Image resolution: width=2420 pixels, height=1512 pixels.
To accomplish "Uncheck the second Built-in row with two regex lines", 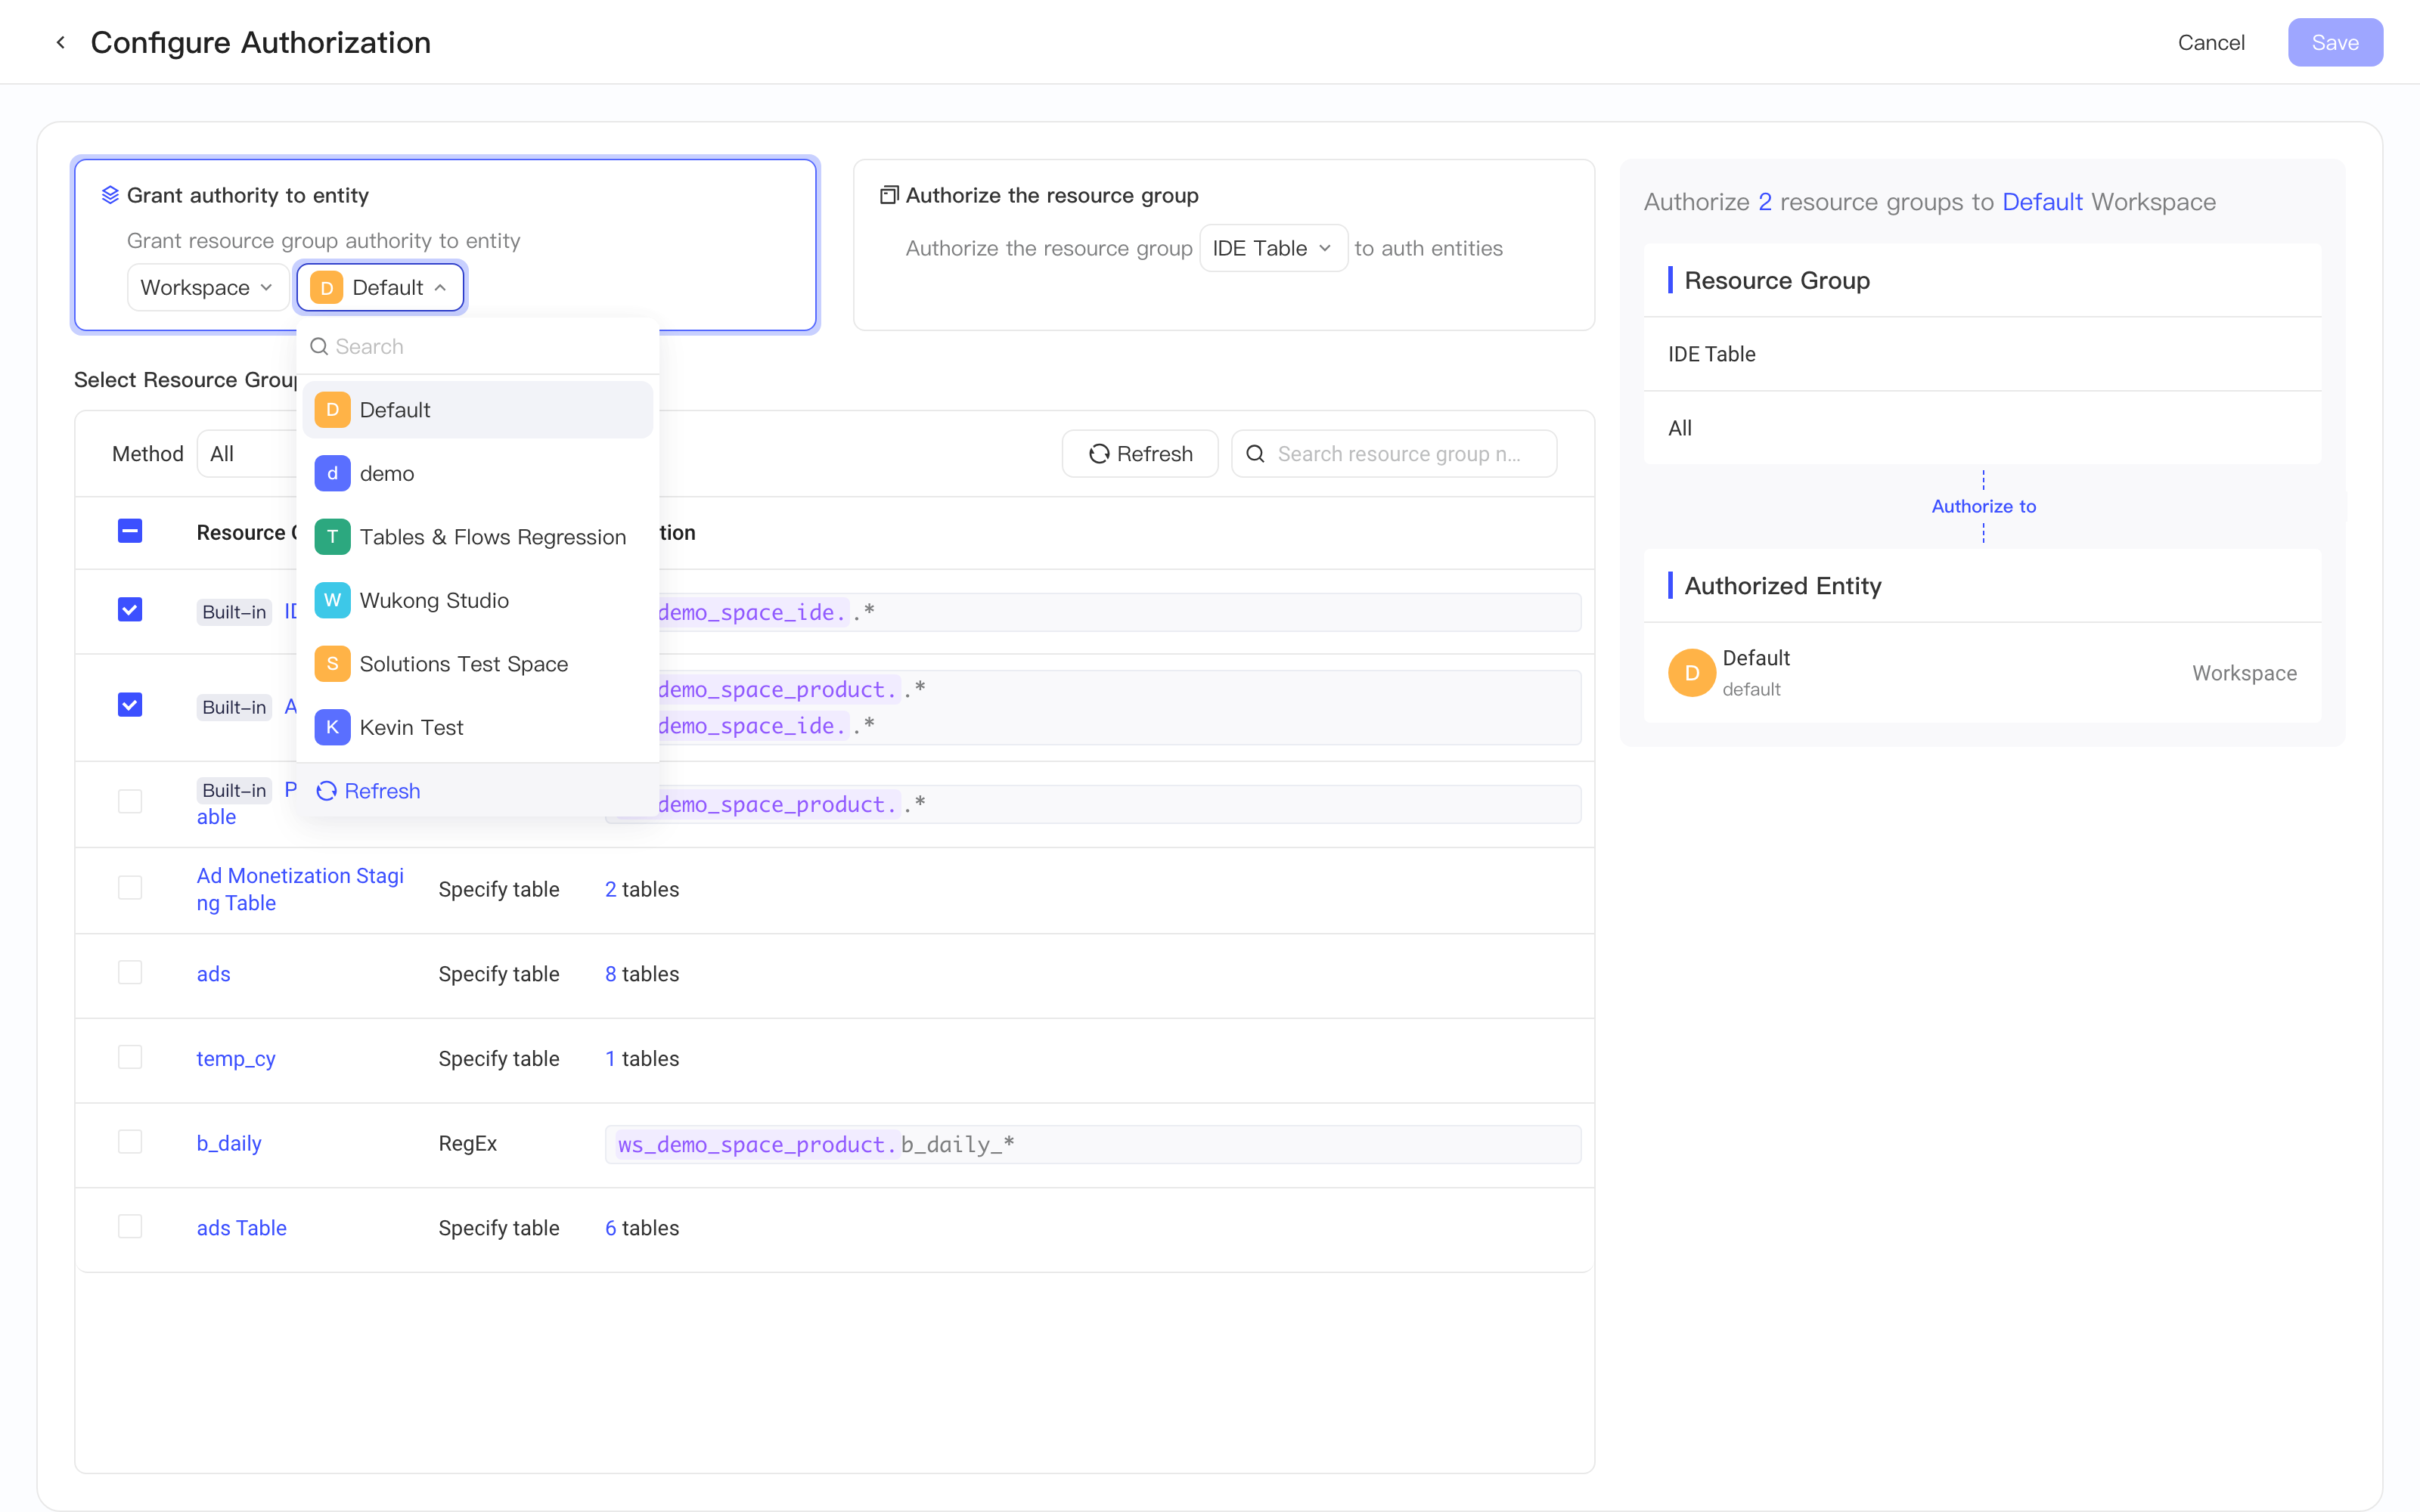I will coord(130,705).
